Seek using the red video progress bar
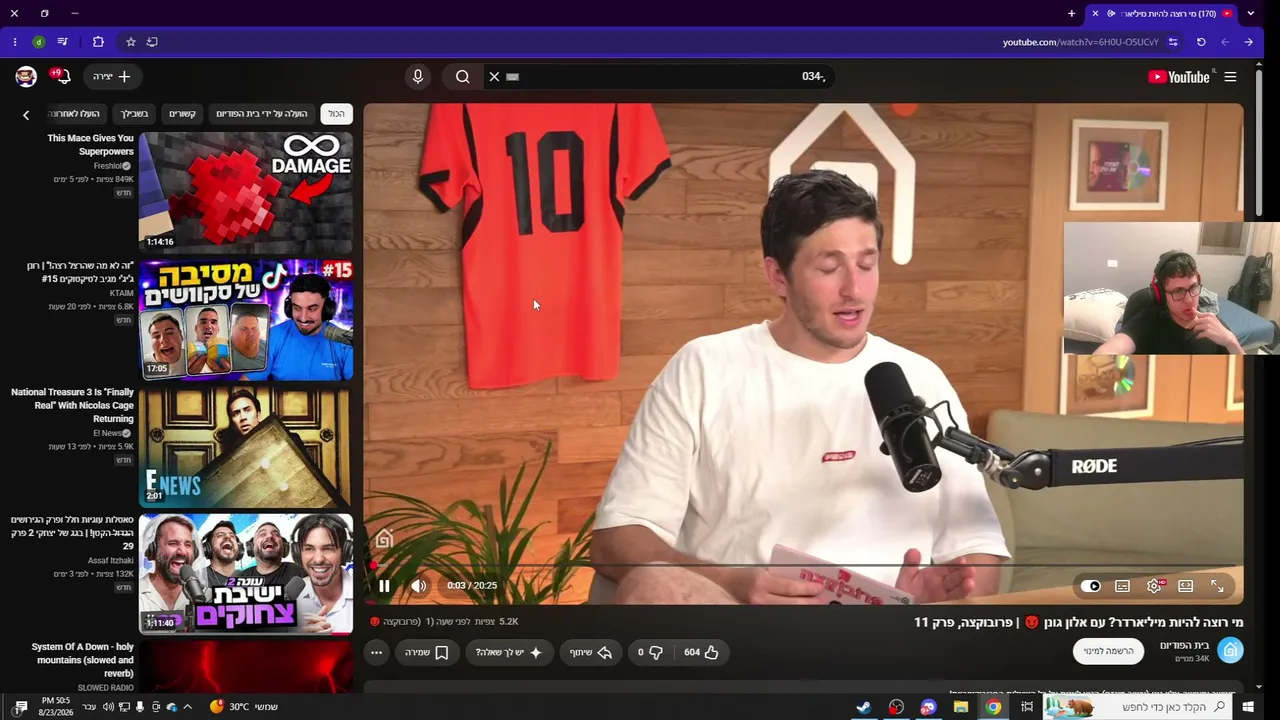Screen dimensions: 1280x720 (803, 565)
